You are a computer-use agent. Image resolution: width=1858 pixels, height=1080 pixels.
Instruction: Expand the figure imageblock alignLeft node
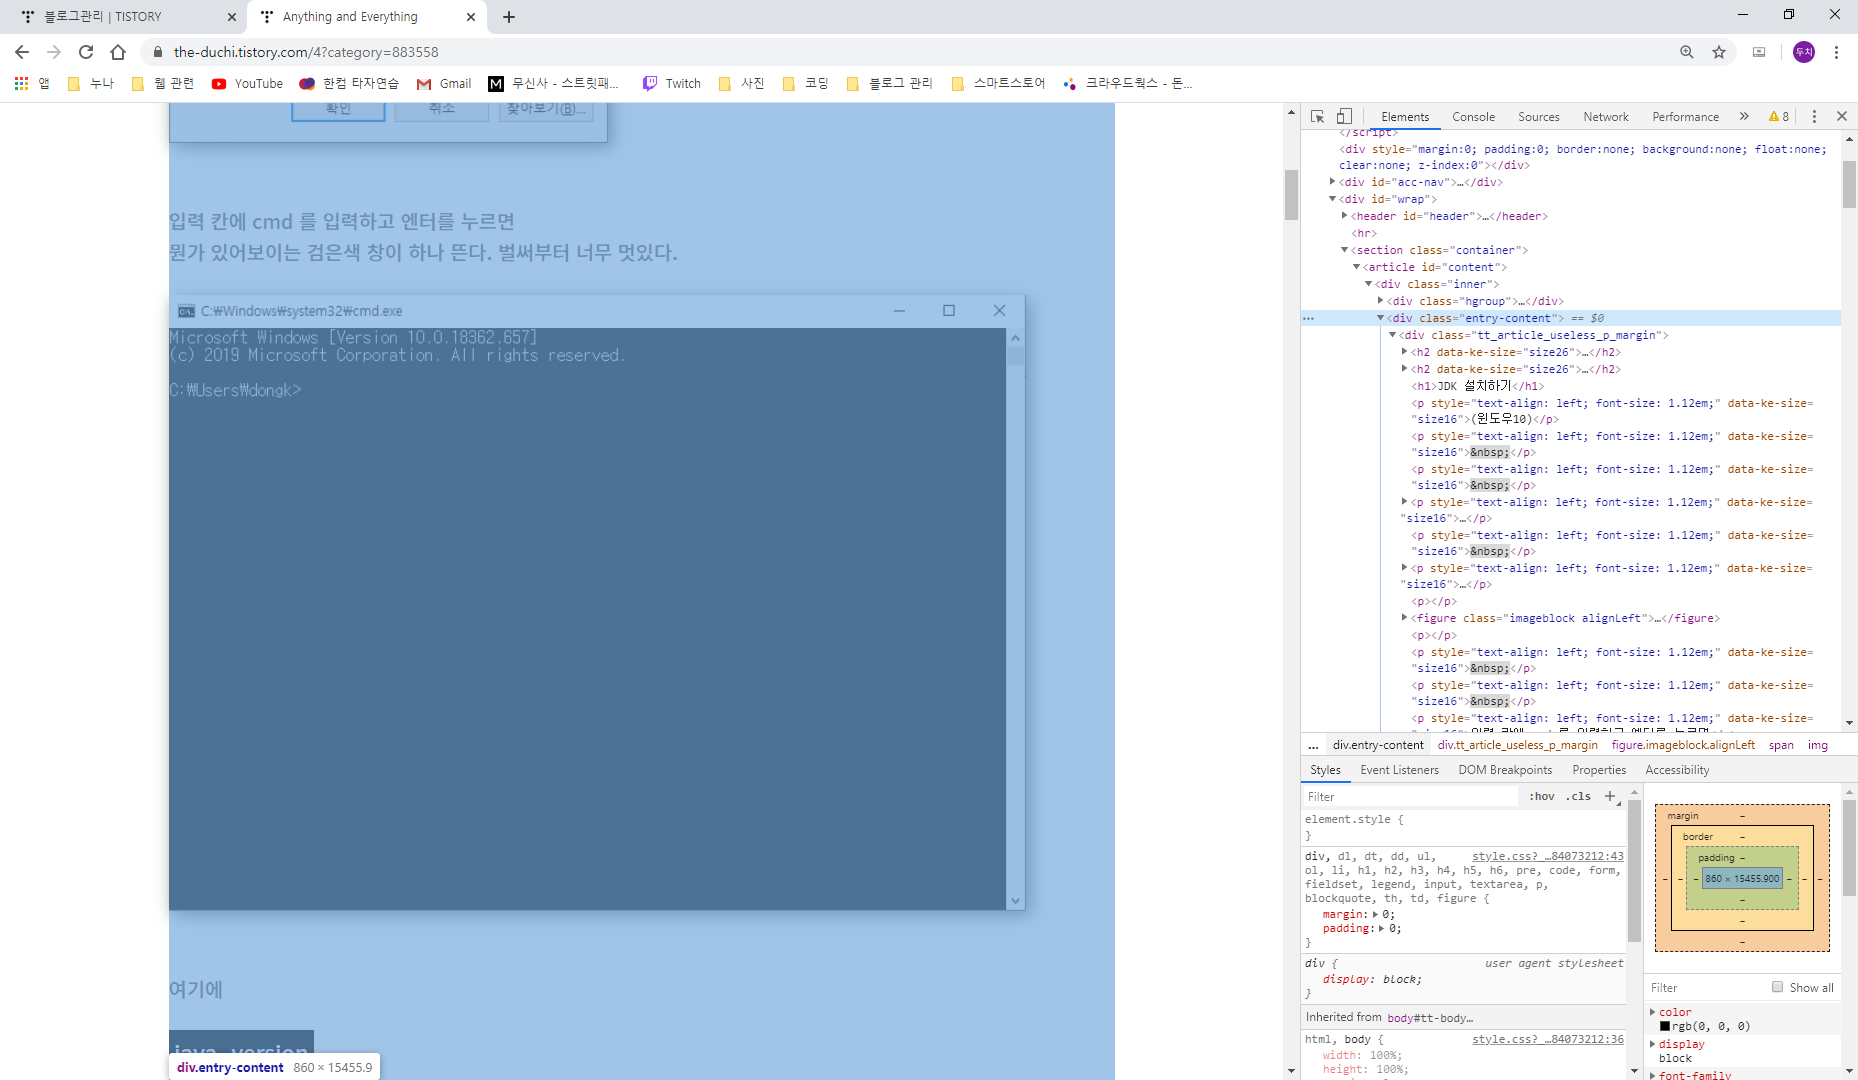point(1405,618)
